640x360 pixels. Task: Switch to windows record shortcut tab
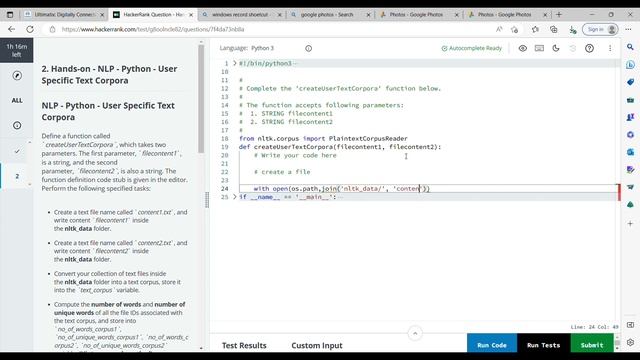pos(241,15)
